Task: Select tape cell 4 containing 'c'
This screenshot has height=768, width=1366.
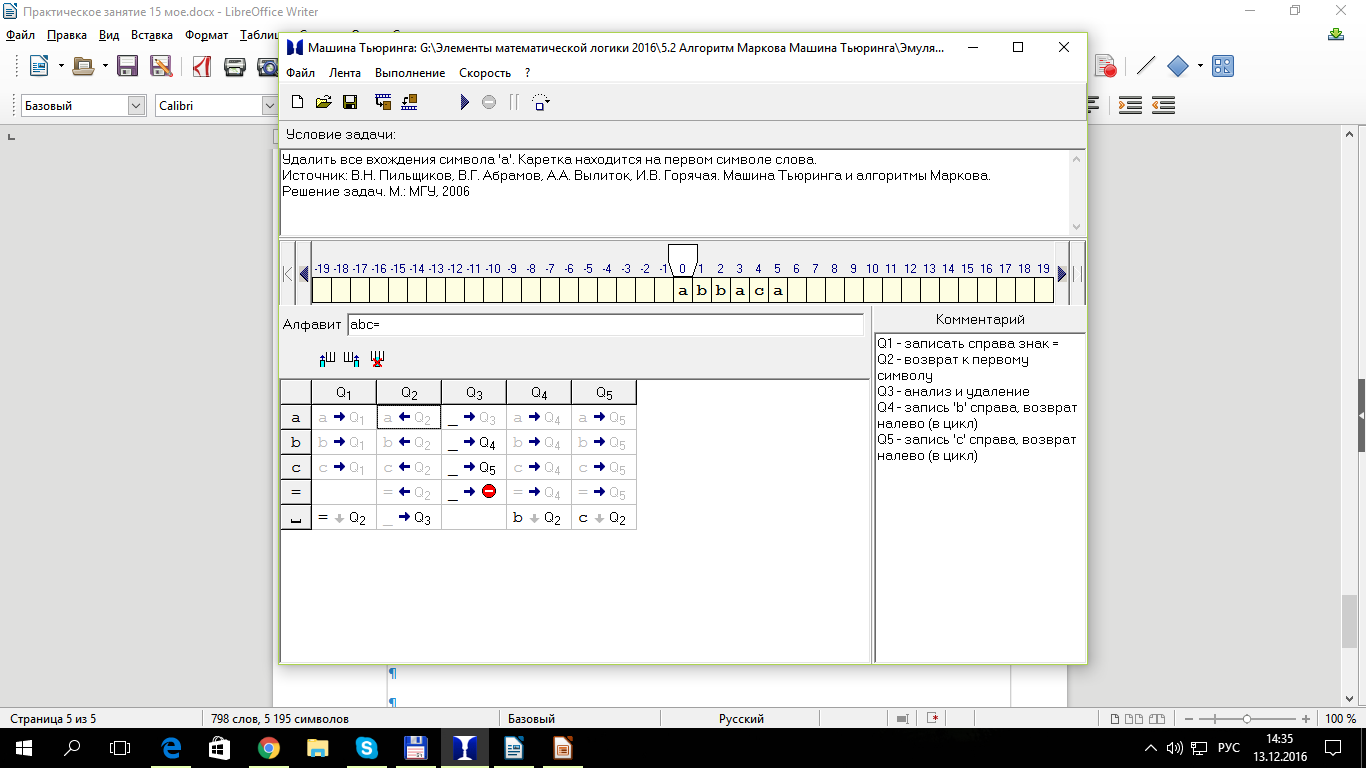Action: (759, 291)
